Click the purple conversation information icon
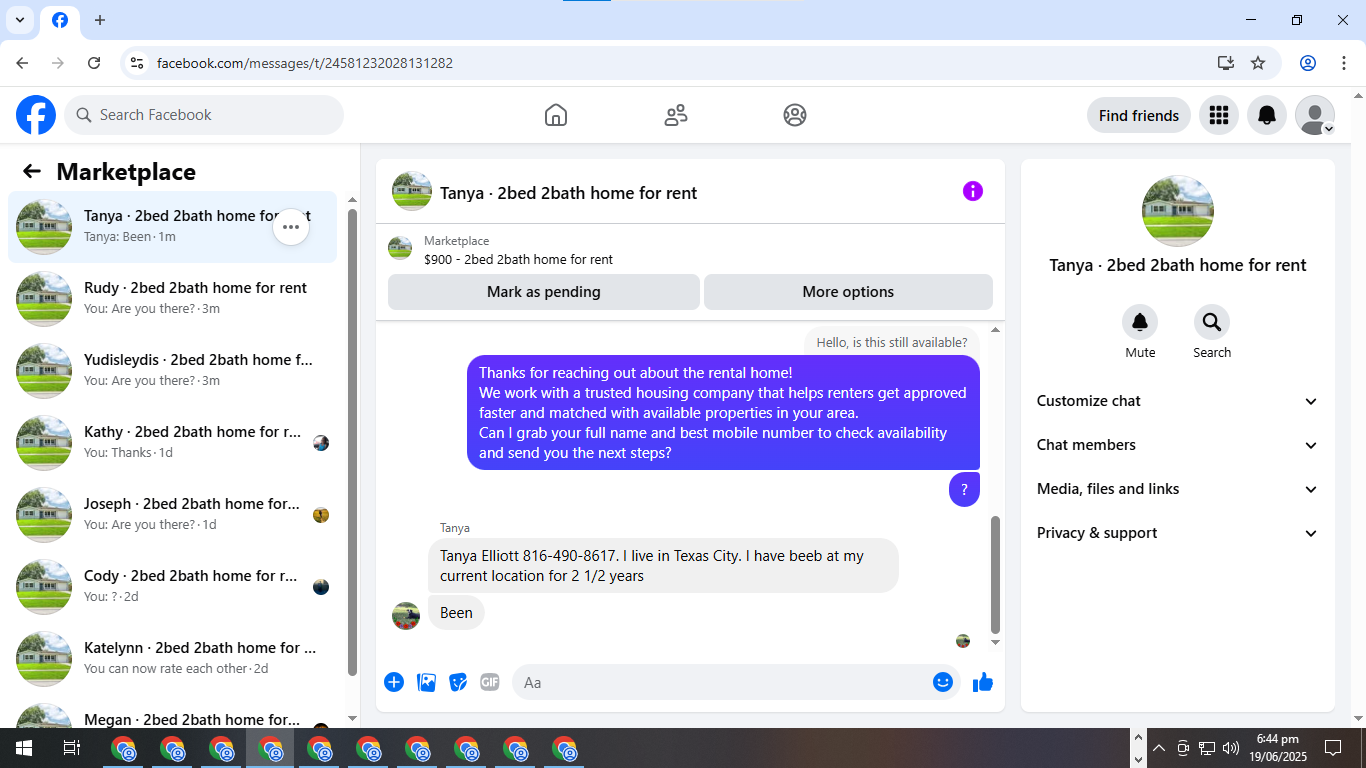The width and height of the screenshot is (1366, 768). coord(973,191)
